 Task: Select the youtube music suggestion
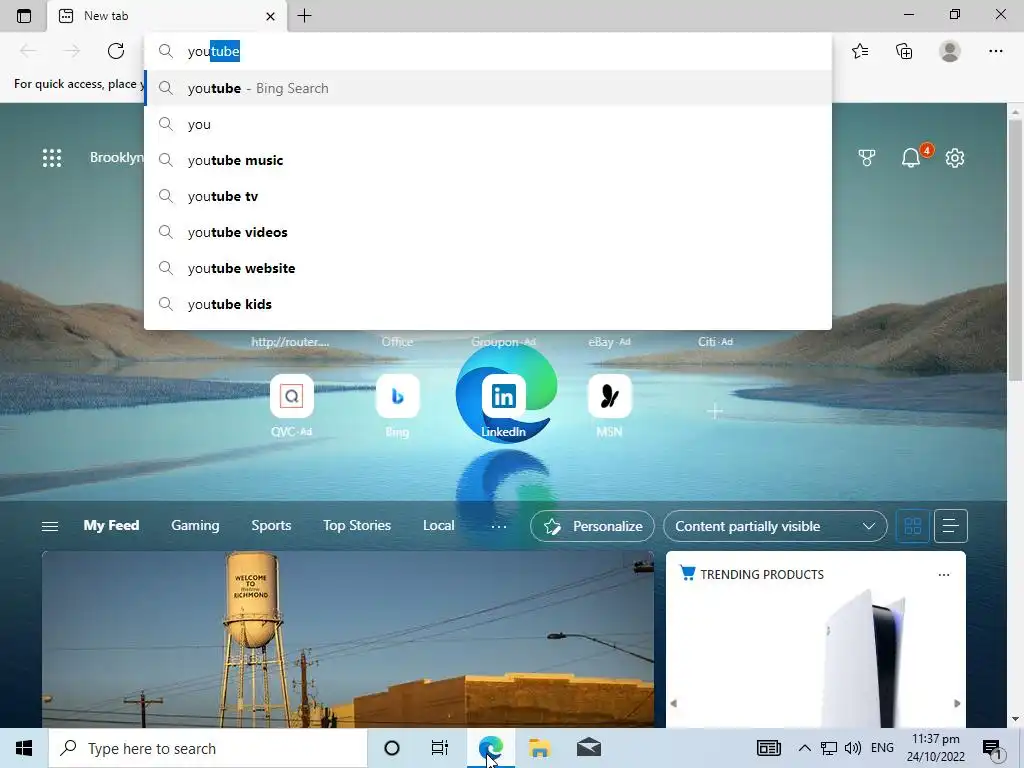[x=488, y=160]
